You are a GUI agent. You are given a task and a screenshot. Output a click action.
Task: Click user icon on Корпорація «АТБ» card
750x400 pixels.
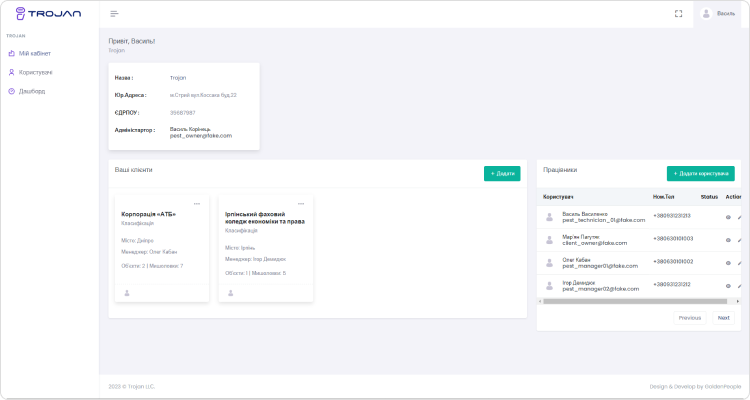[127, 293]
